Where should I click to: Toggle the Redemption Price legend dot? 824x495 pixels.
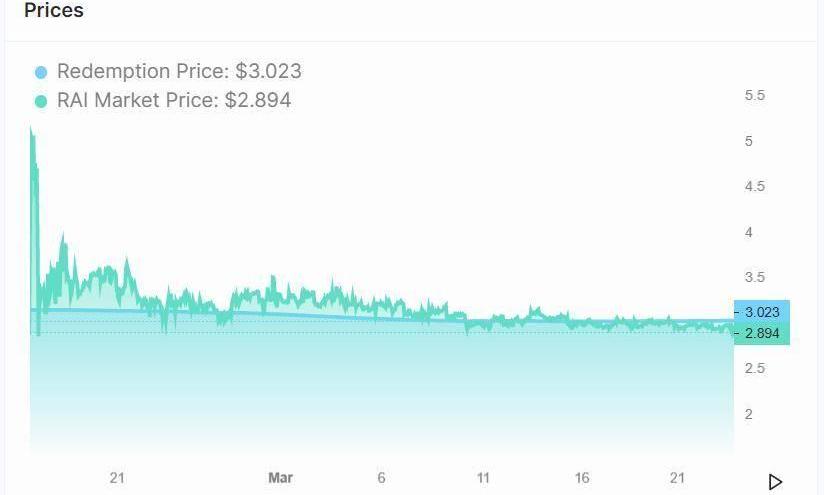(x=41, y=72)
